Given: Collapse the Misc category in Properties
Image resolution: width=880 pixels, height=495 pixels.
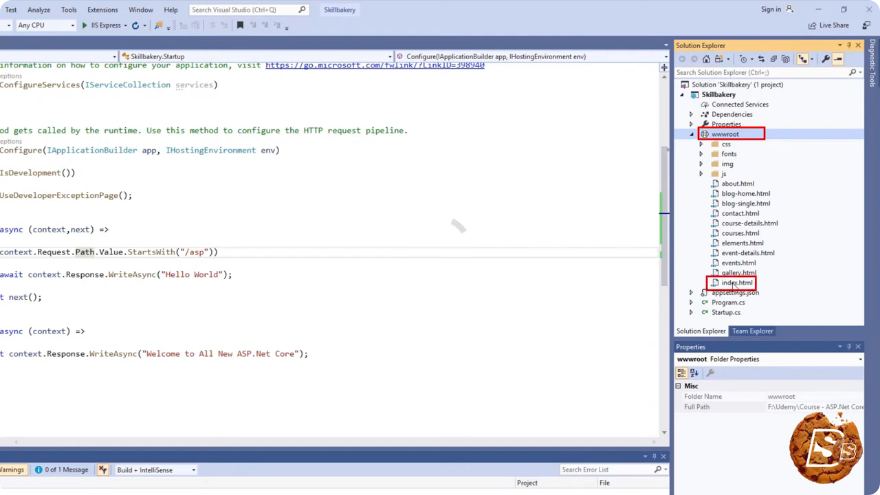Looking at the screenshot, I should (679, 386).
